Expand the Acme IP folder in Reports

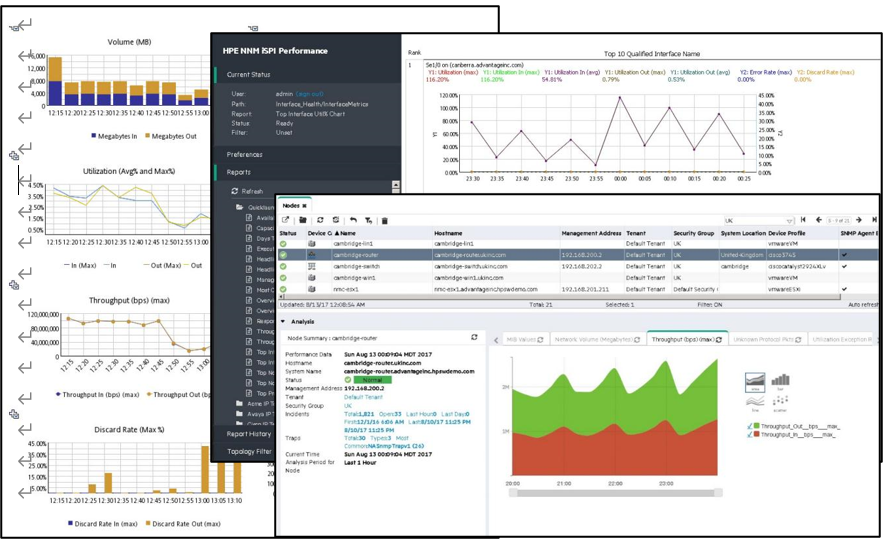[240, 403]
